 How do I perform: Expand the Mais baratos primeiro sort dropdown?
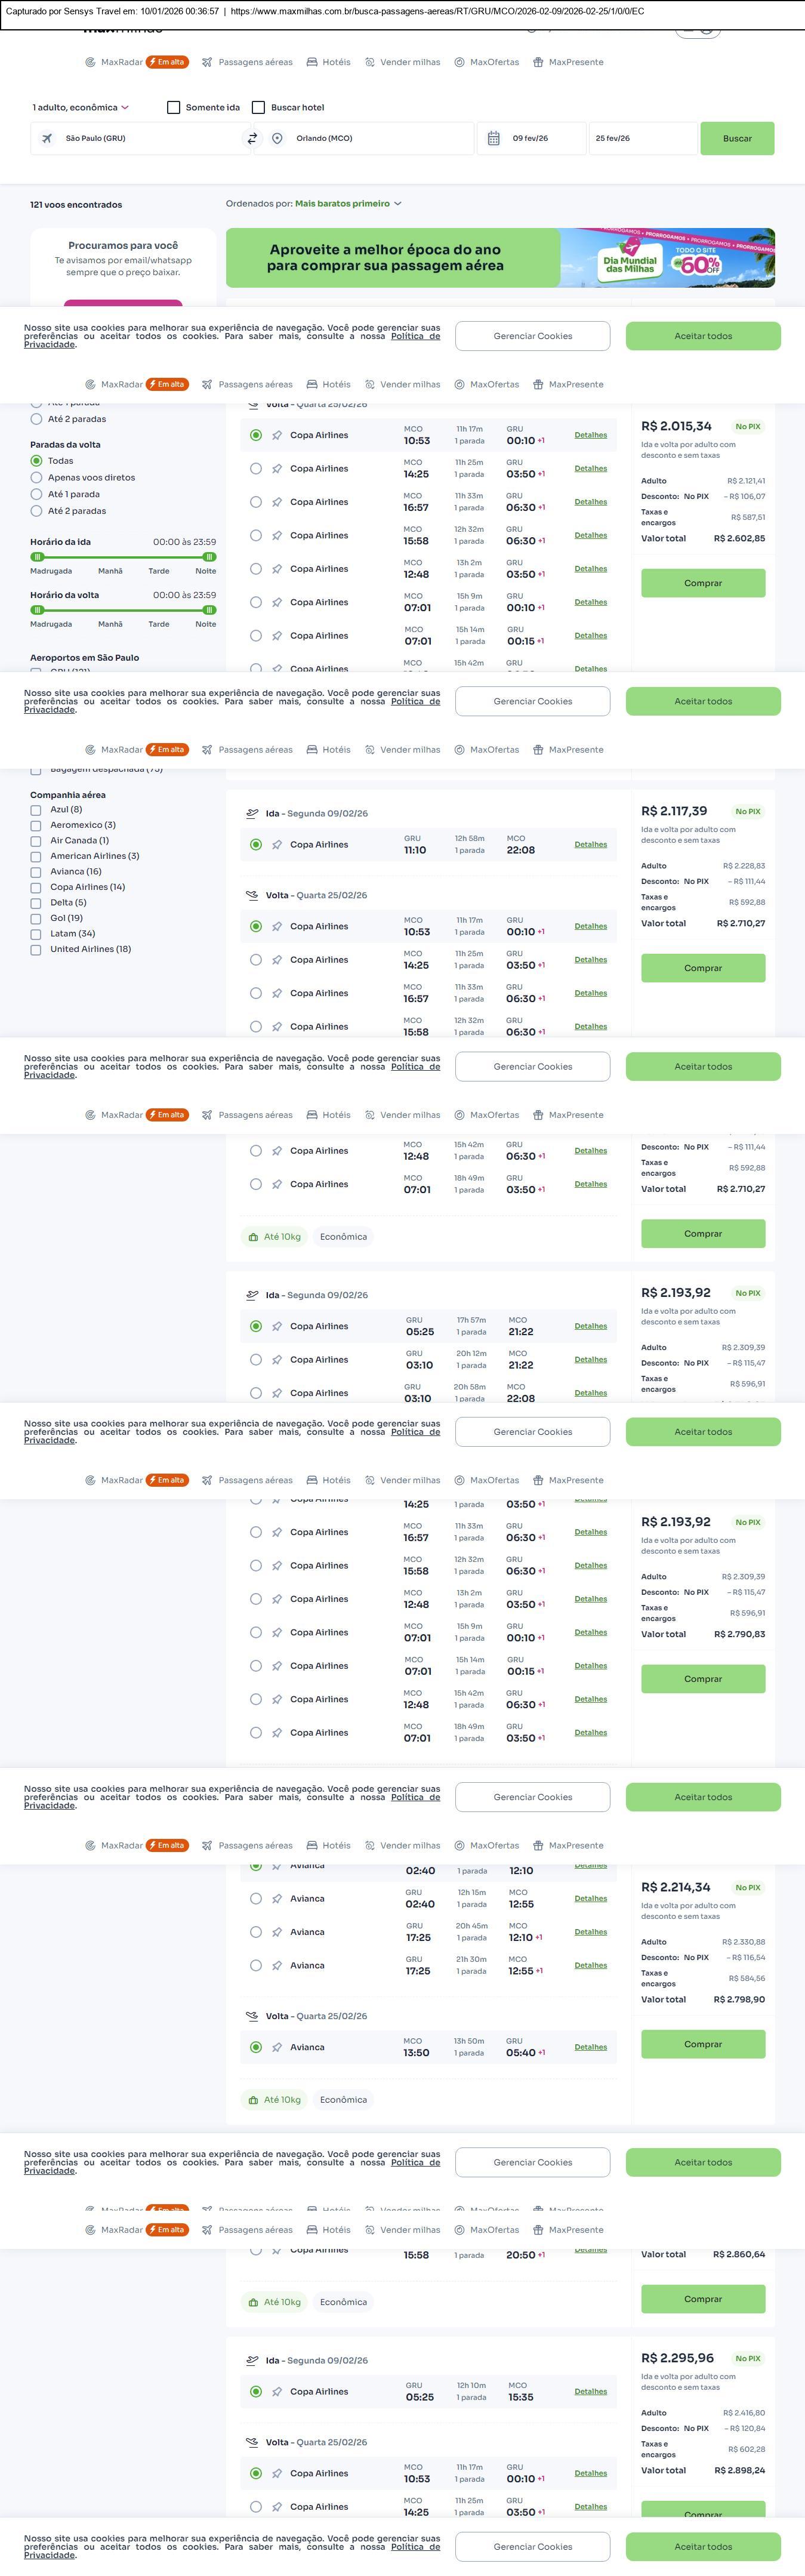coord(348,204)
